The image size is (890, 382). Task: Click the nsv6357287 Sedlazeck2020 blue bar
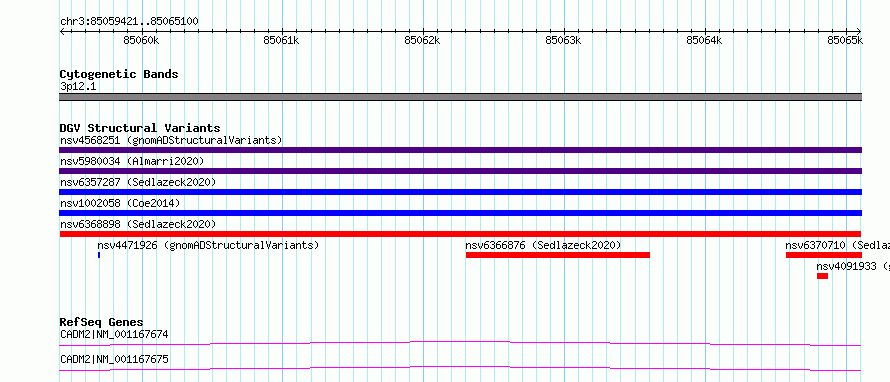coord(460,192)
